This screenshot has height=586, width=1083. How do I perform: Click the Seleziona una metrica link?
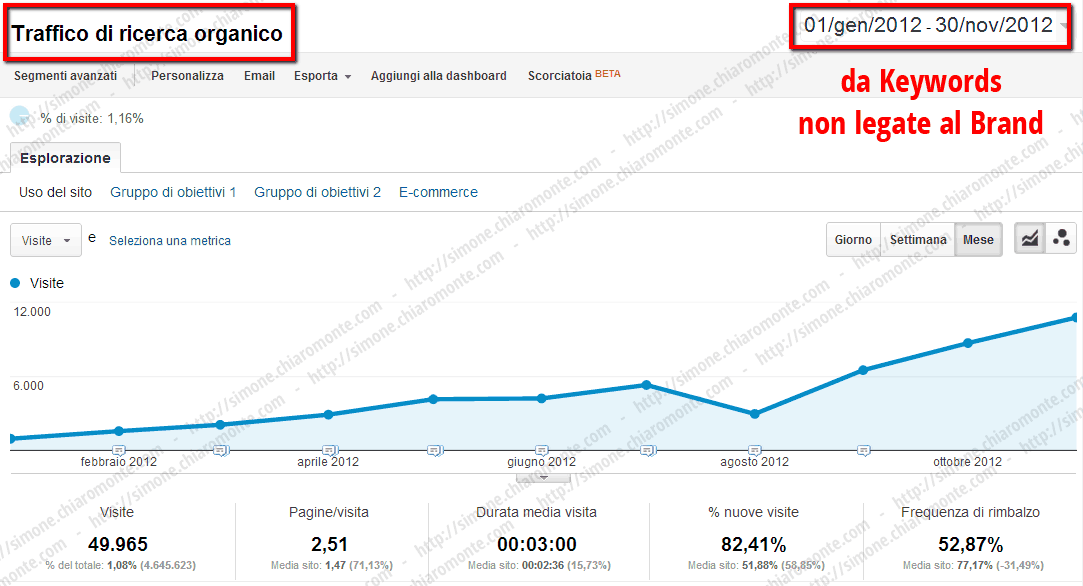(170, 240)
